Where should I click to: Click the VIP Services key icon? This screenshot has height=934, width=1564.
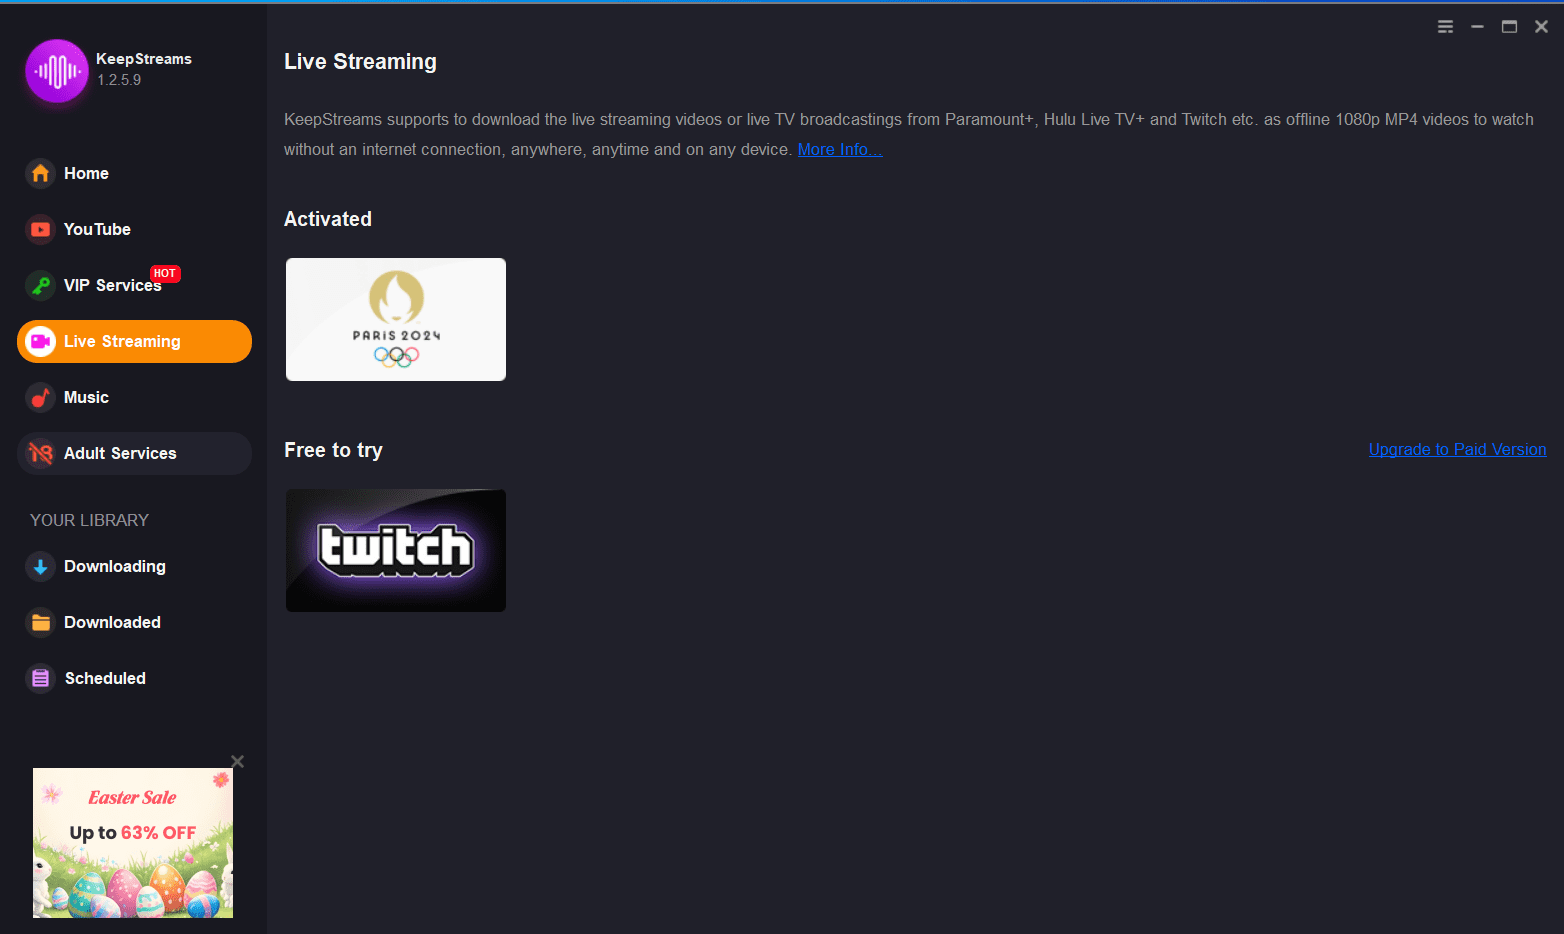coord(40,285)
